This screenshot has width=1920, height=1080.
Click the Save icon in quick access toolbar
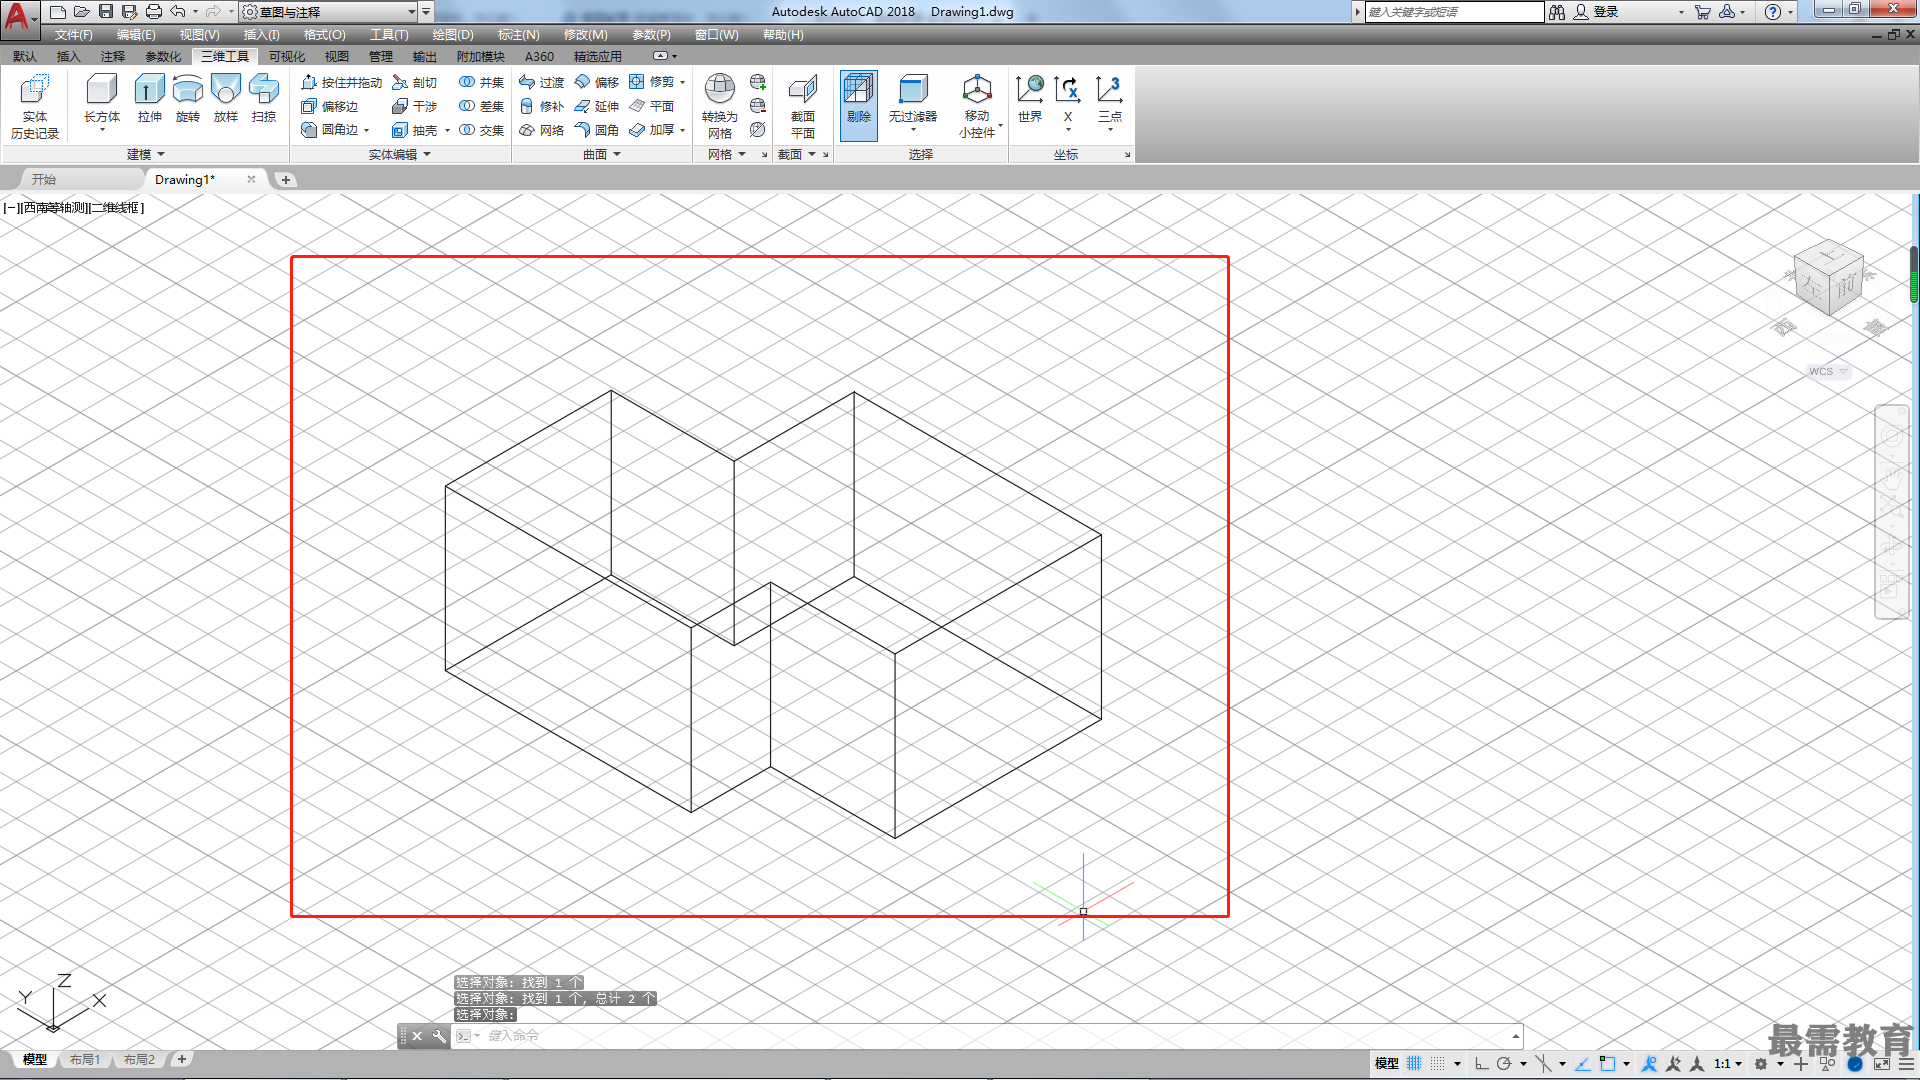coord(106,12)
